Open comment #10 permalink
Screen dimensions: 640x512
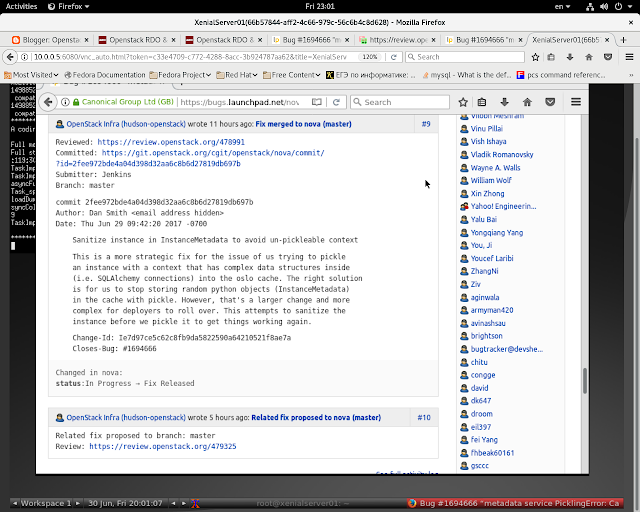pyautogui.click(x=424, y=418)
